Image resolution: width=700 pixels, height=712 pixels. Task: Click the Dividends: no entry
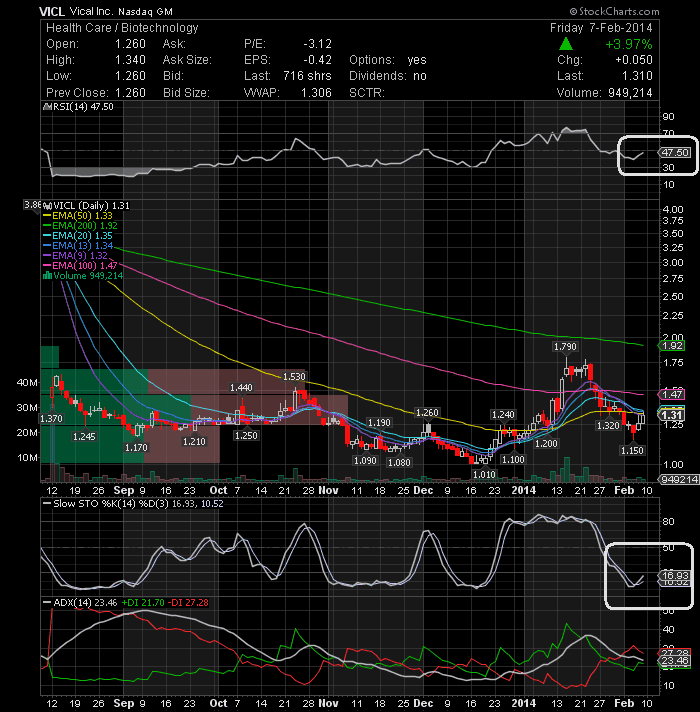point(388,76)
